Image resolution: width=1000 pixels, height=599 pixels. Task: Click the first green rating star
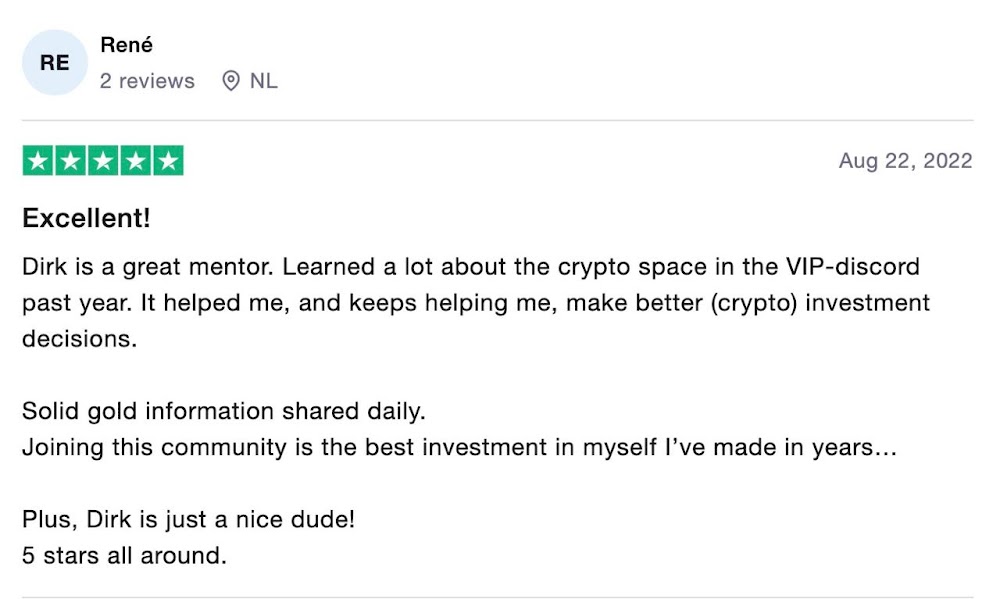point(38,161)
